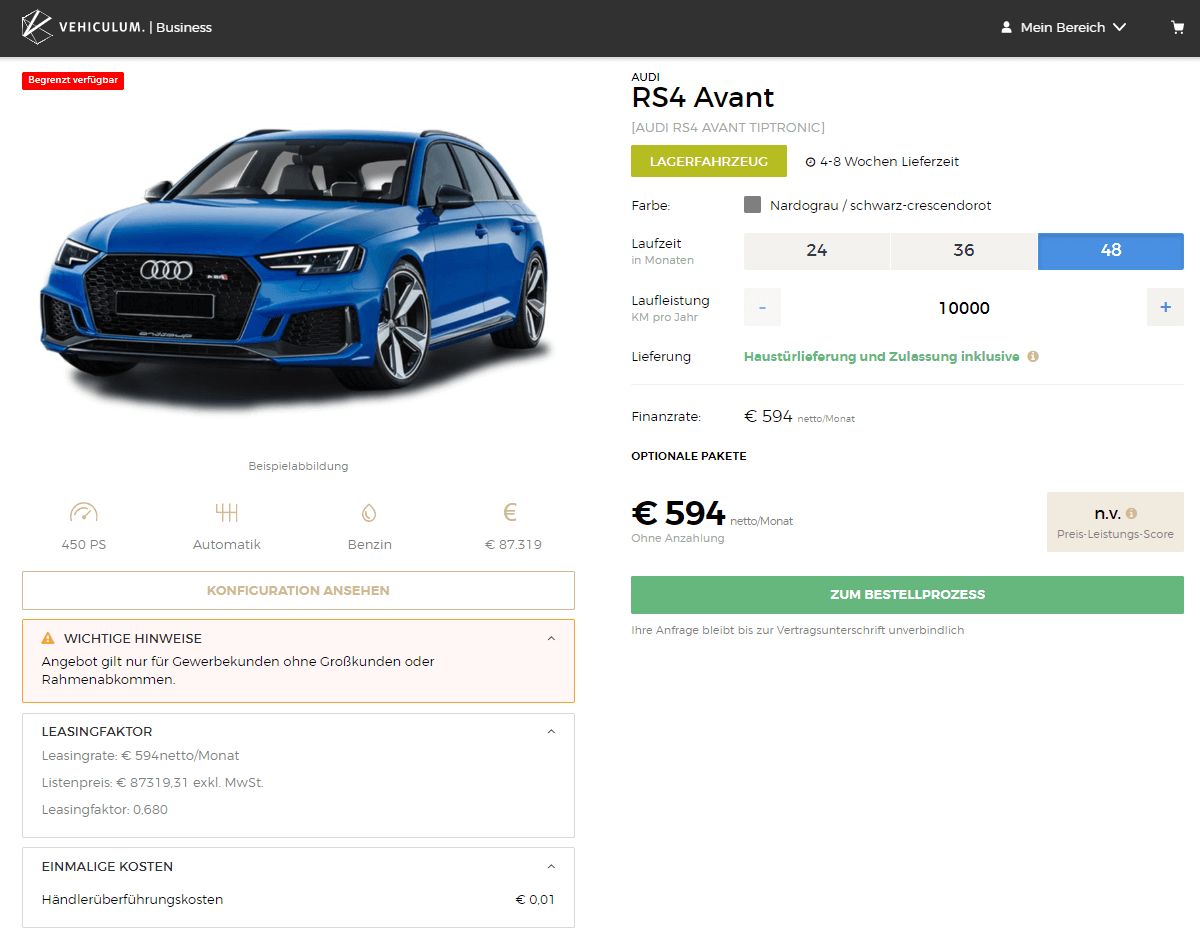
Task: Click Zum Bestellprozess button
Action: point(907,594)
